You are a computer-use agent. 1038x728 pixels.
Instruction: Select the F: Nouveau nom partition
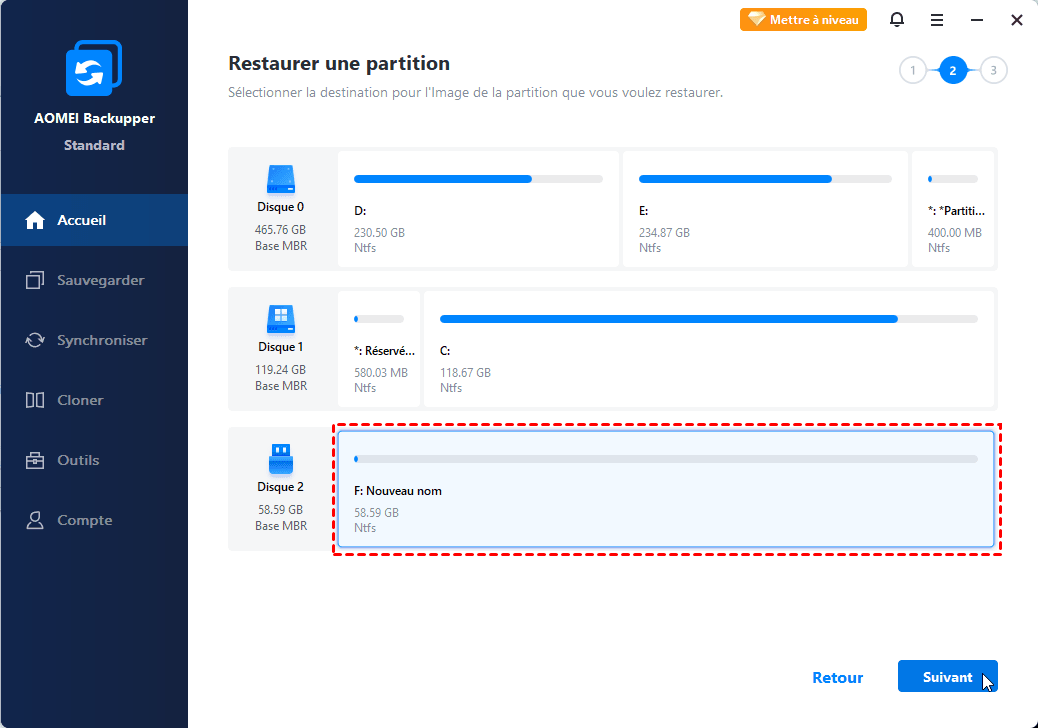click(666, 489)
